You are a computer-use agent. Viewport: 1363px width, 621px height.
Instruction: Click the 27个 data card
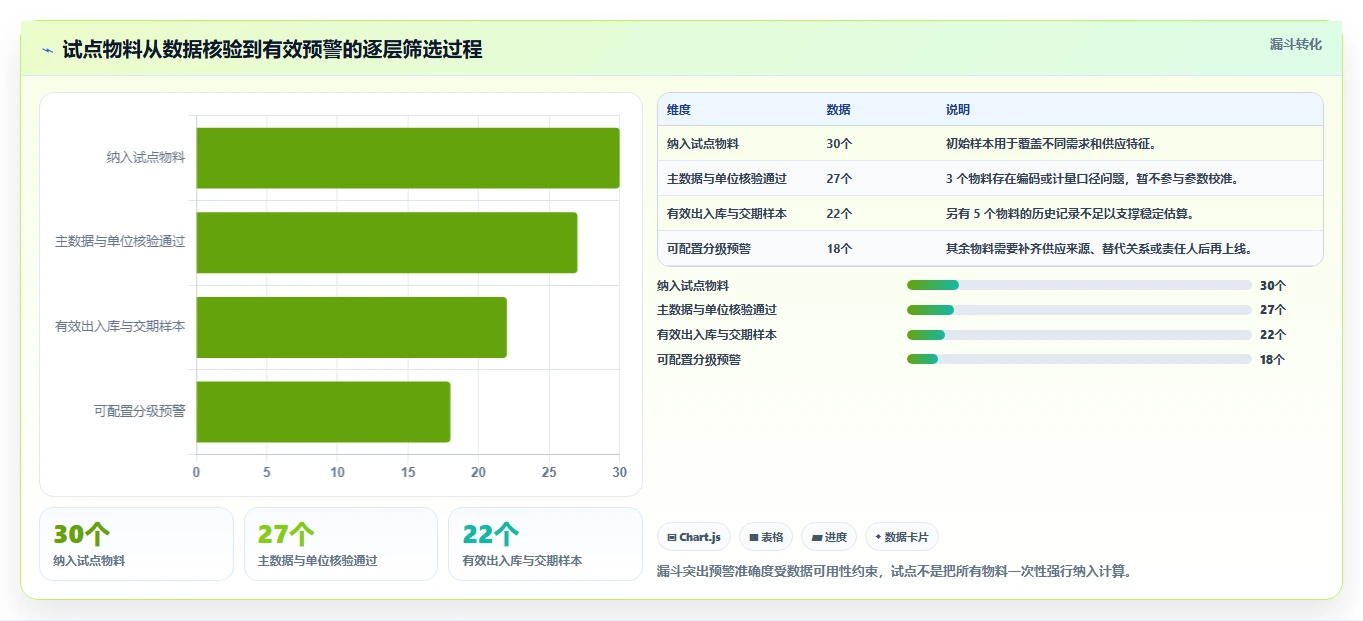pos(341,544)
